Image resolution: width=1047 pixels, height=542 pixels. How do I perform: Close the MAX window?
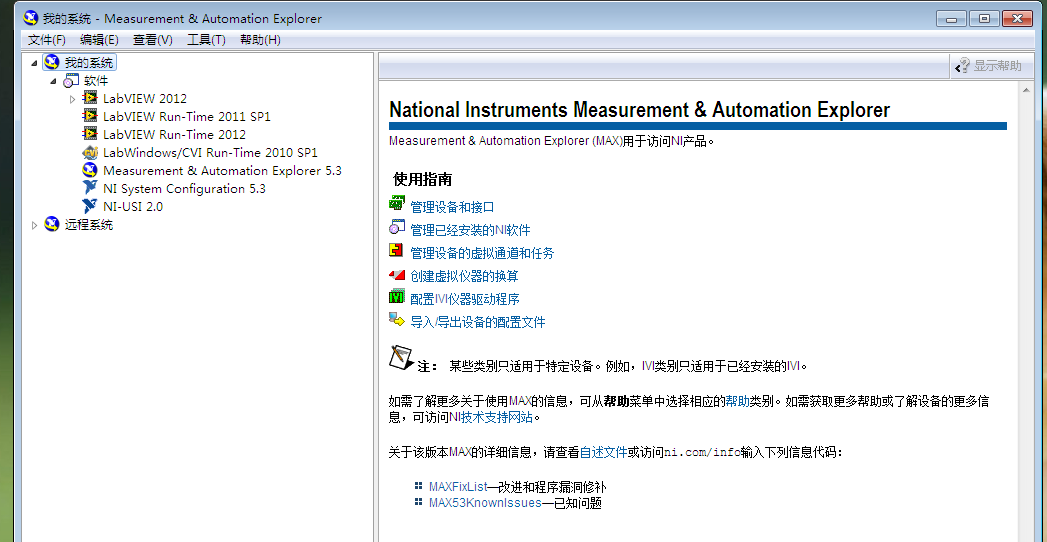(1017, 19)
